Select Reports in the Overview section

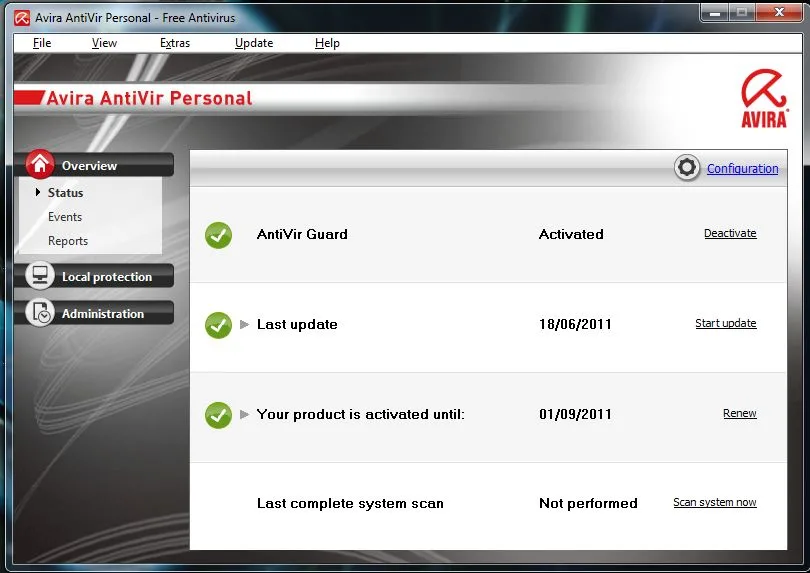[x=68, y=241]
